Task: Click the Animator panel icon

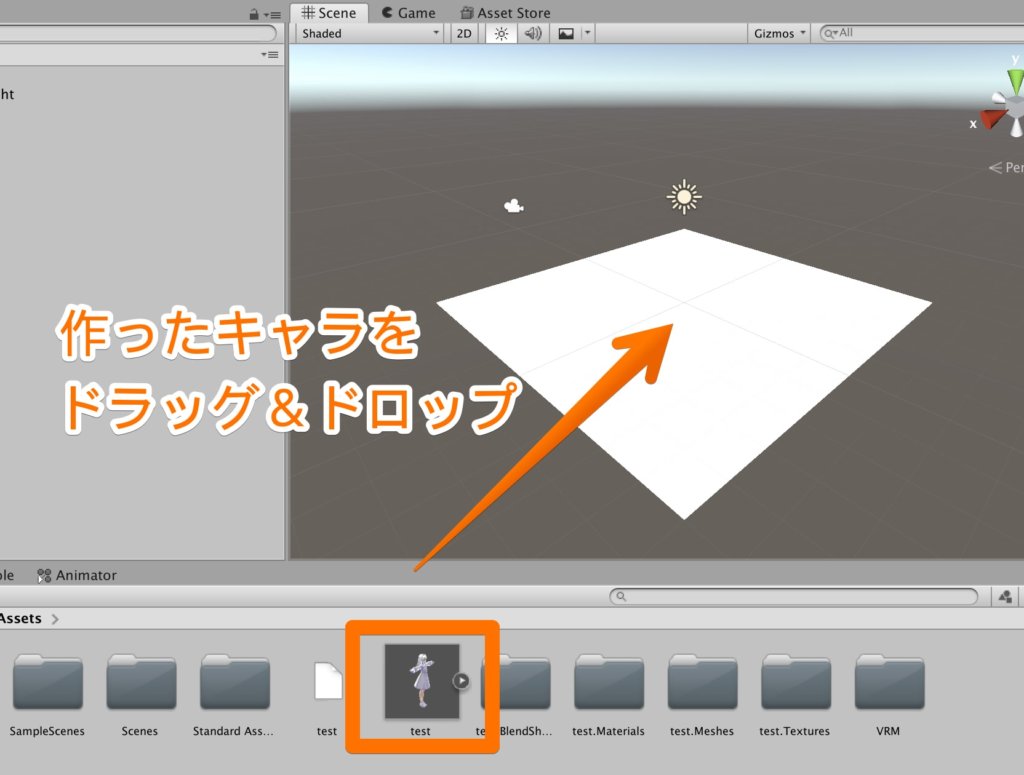Action: click(44, 575)
